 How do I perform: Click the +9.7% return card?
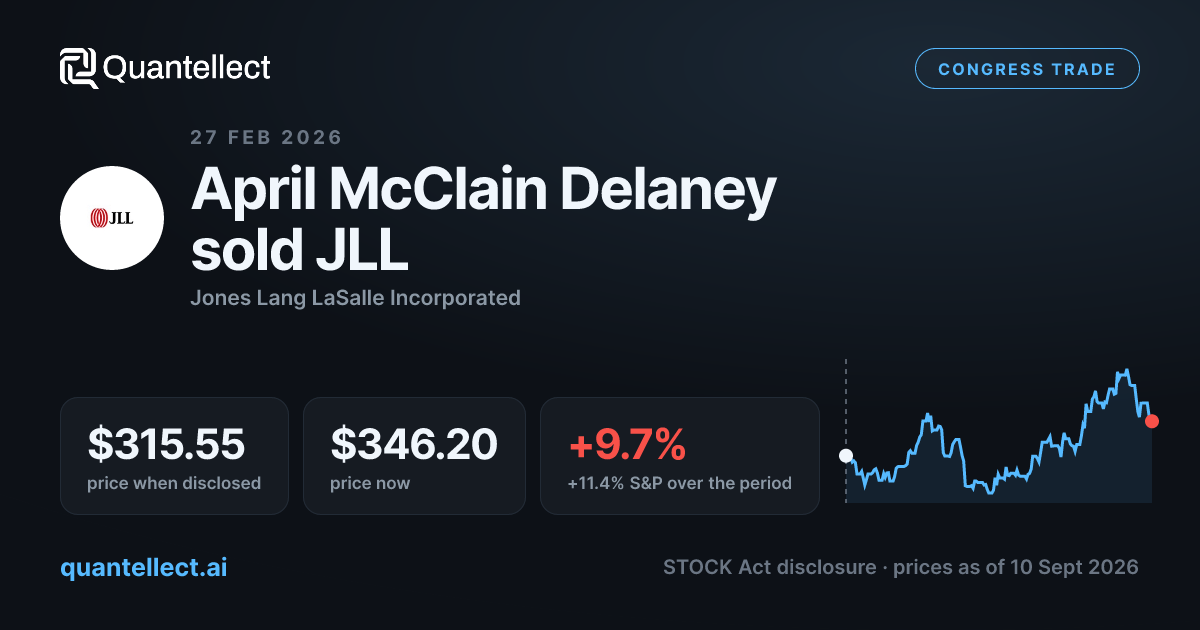pos(680,456)
